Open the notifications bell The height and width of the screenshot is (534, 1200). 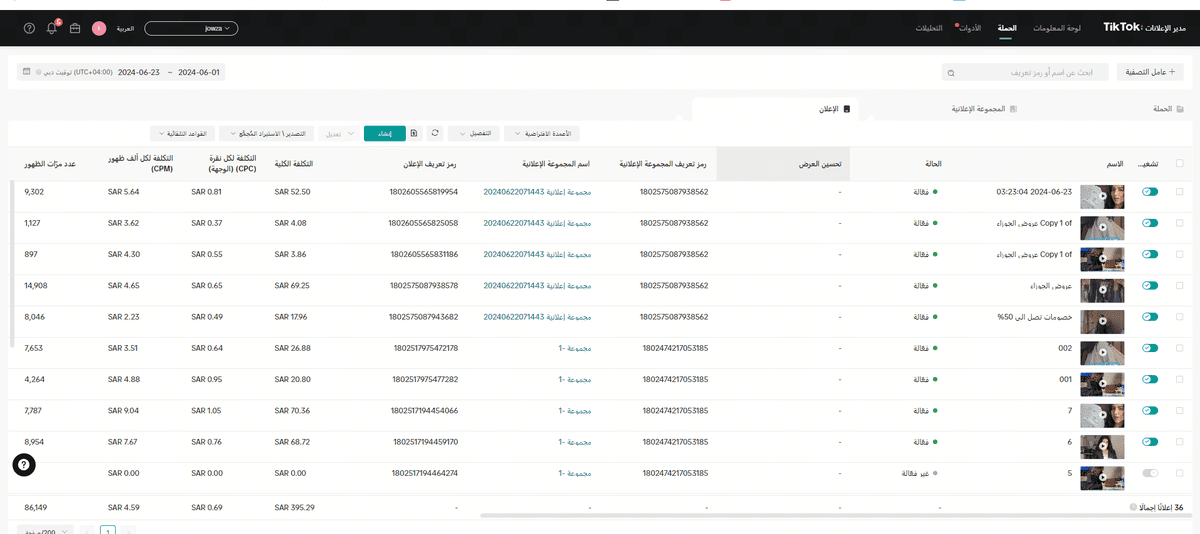tap(52, 28)
